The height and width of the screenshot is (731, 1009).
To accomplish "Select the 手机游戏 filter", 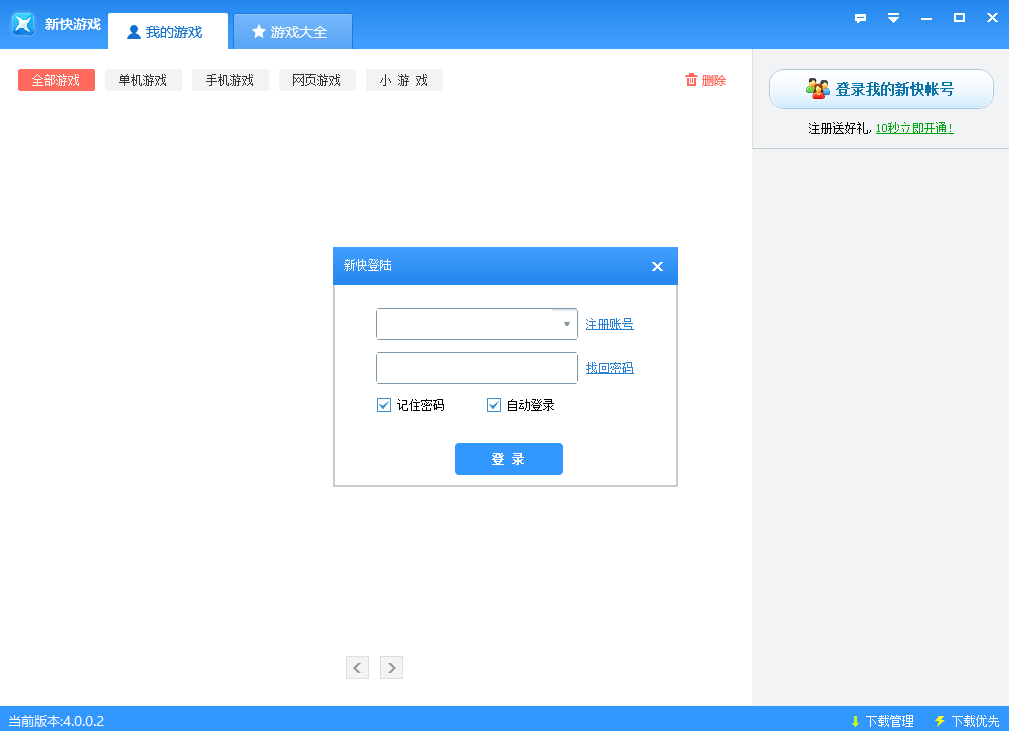I will point(230,80).
